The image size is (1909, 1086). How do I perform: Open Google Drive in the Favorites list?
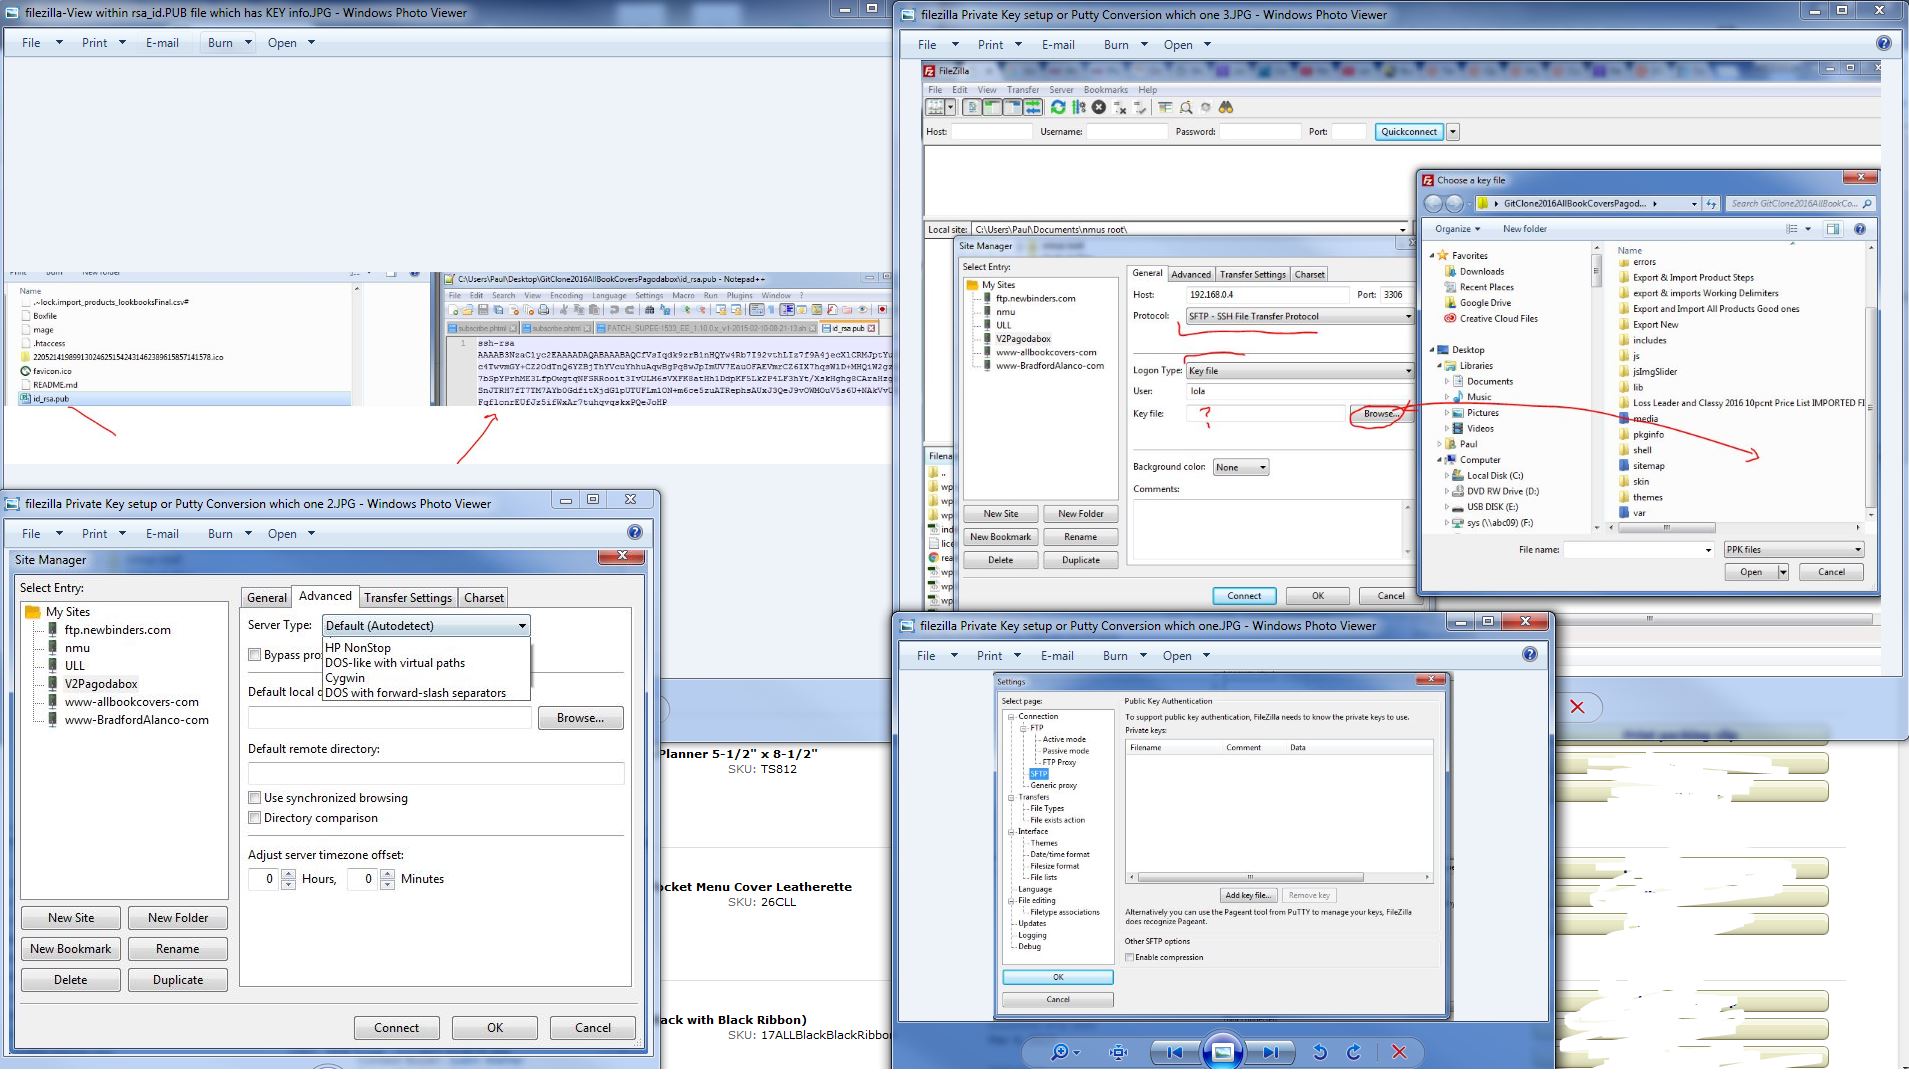(1484, 303)
